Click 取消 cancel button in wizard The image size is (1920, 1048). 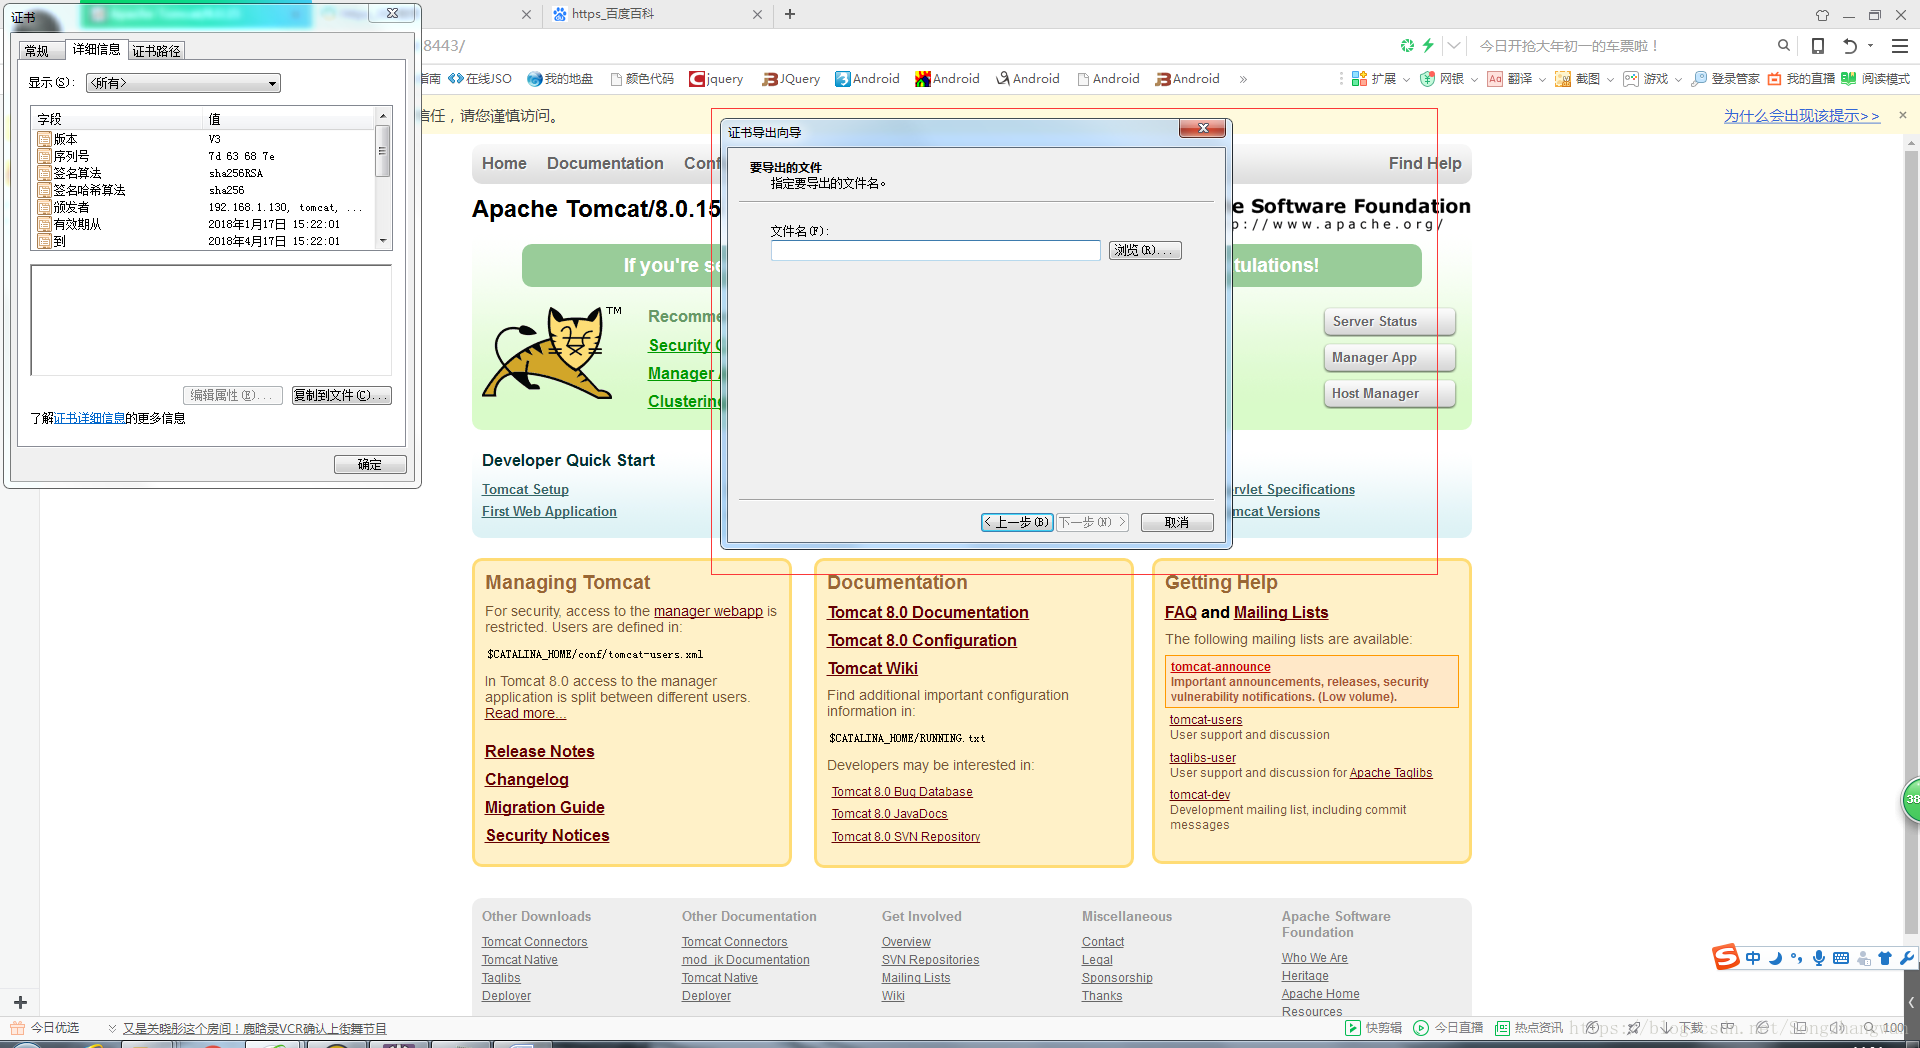pyautogui.click(x=1177, y=522)
